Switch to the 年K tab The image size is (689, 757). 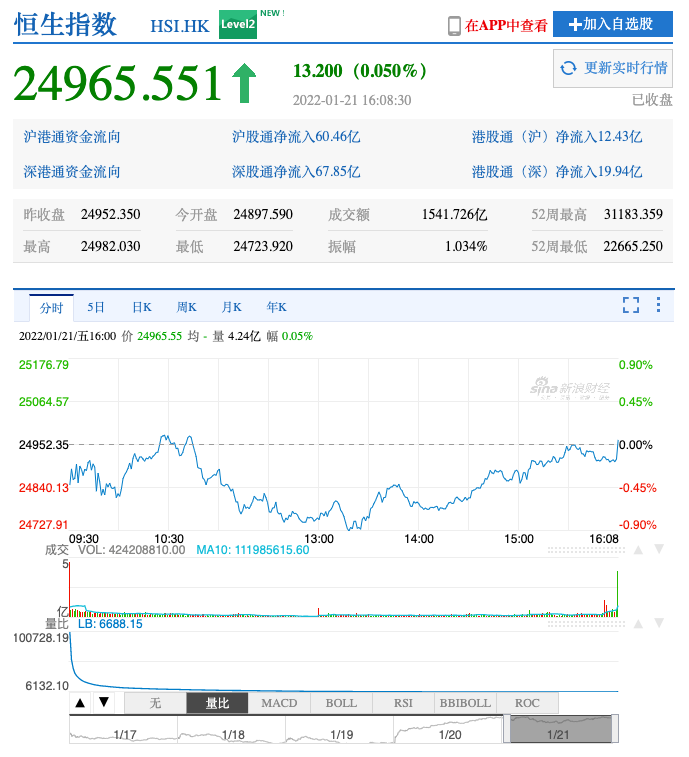pyautogui.click(x=277, y=307)
